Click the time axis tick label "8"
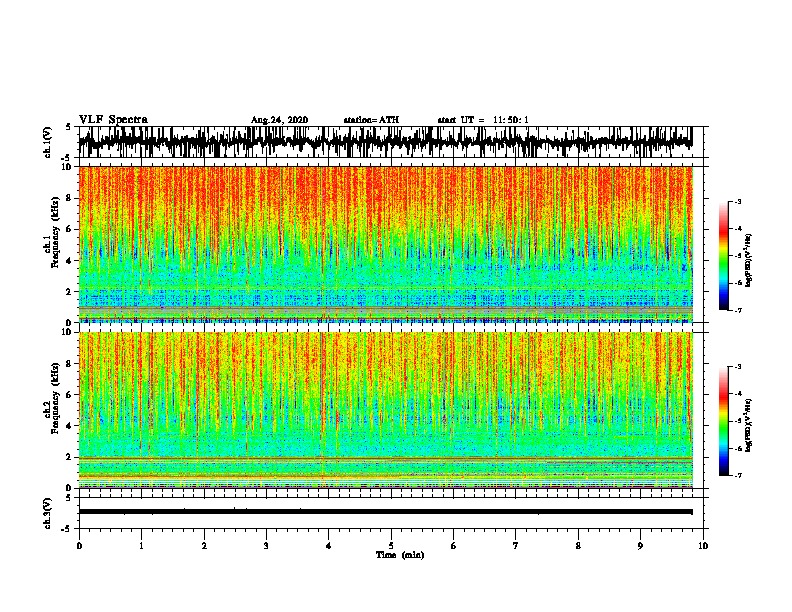Viewport: 792px width, 612px height. click(578, 546)
